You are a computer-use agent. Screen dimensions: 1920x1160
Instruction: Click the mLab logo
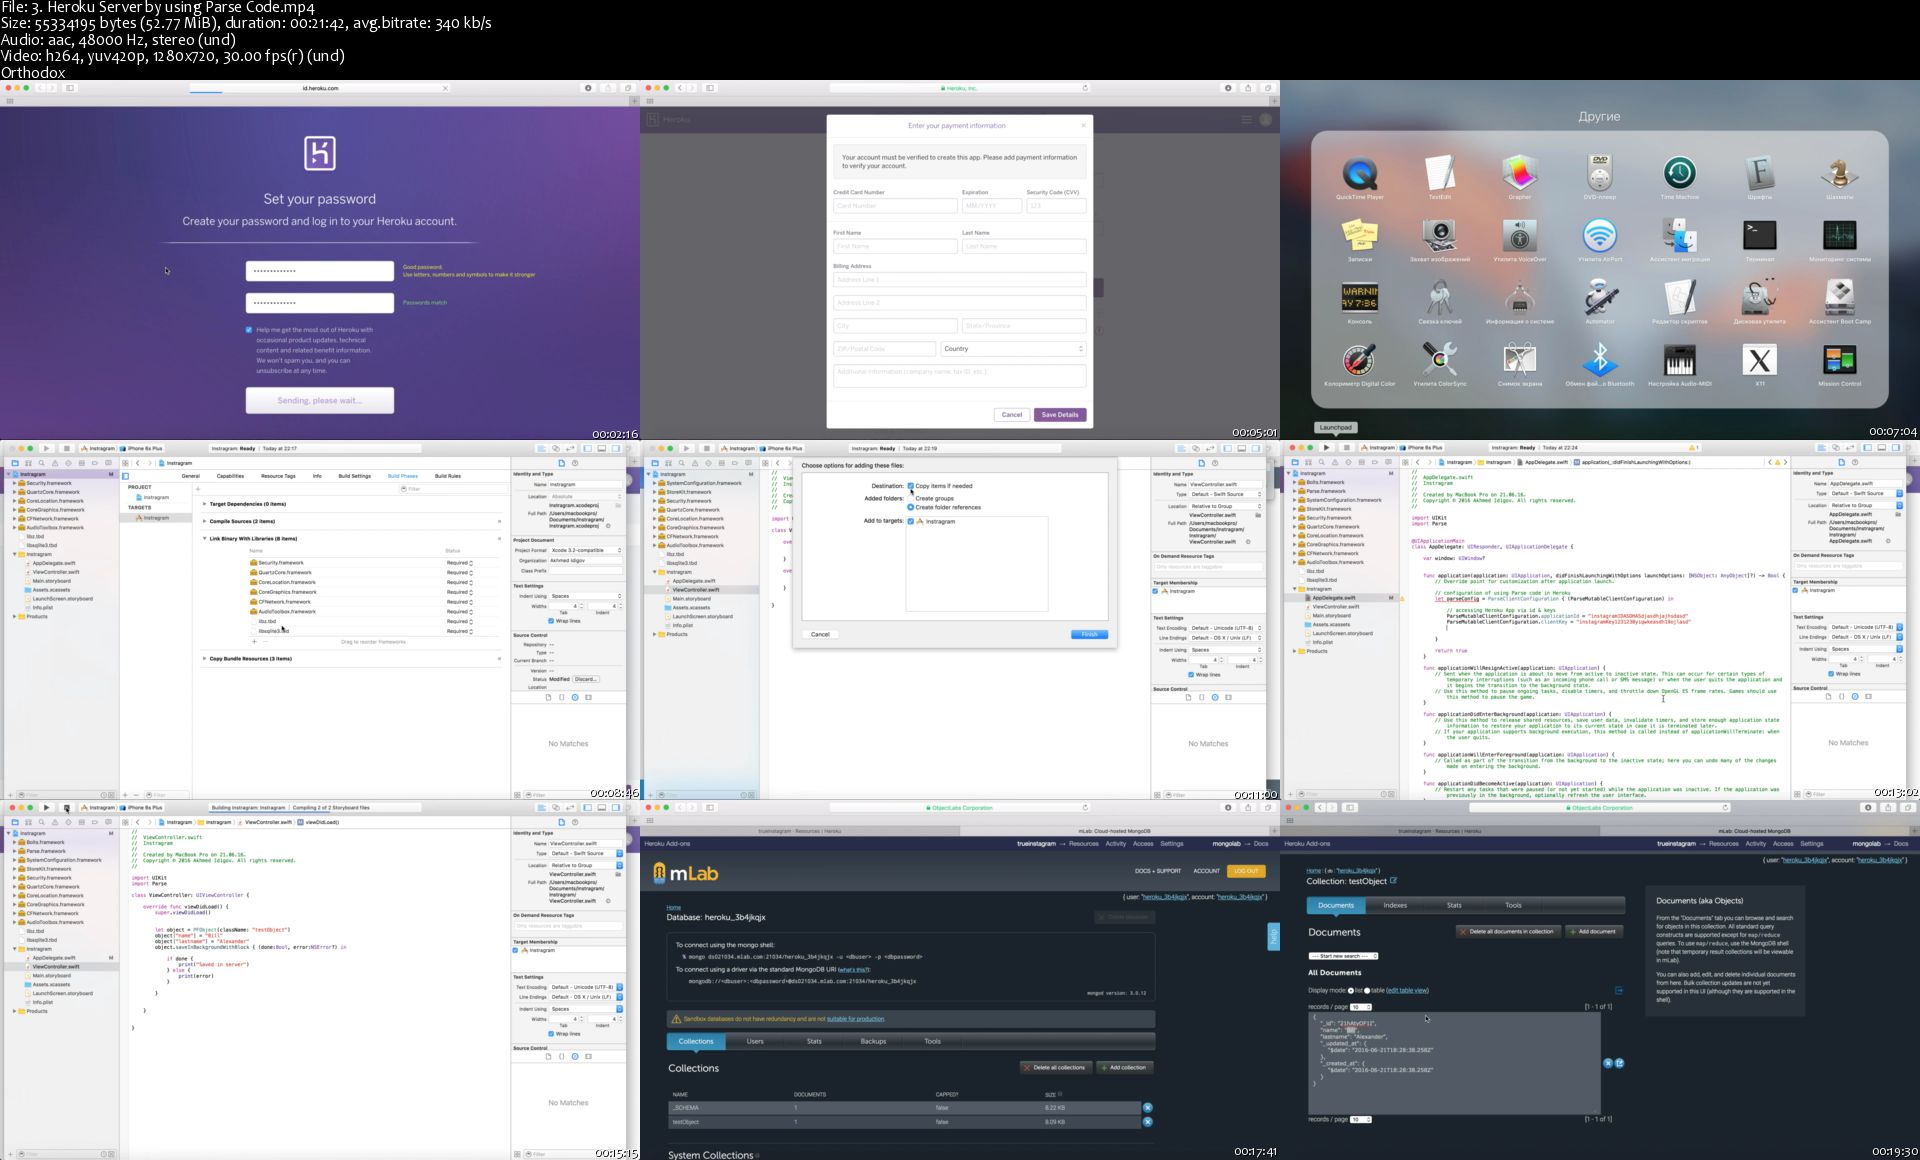[686, 874]
